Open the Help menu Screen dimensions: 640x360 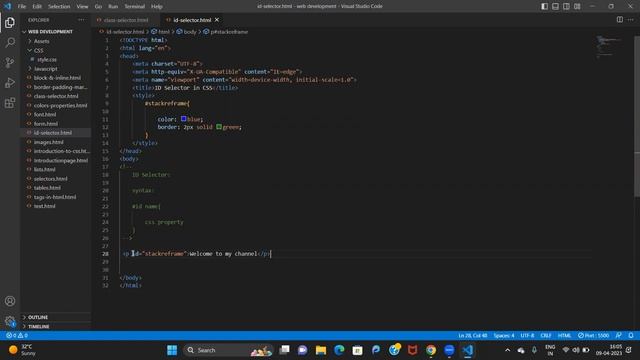(x=157, y=7)
